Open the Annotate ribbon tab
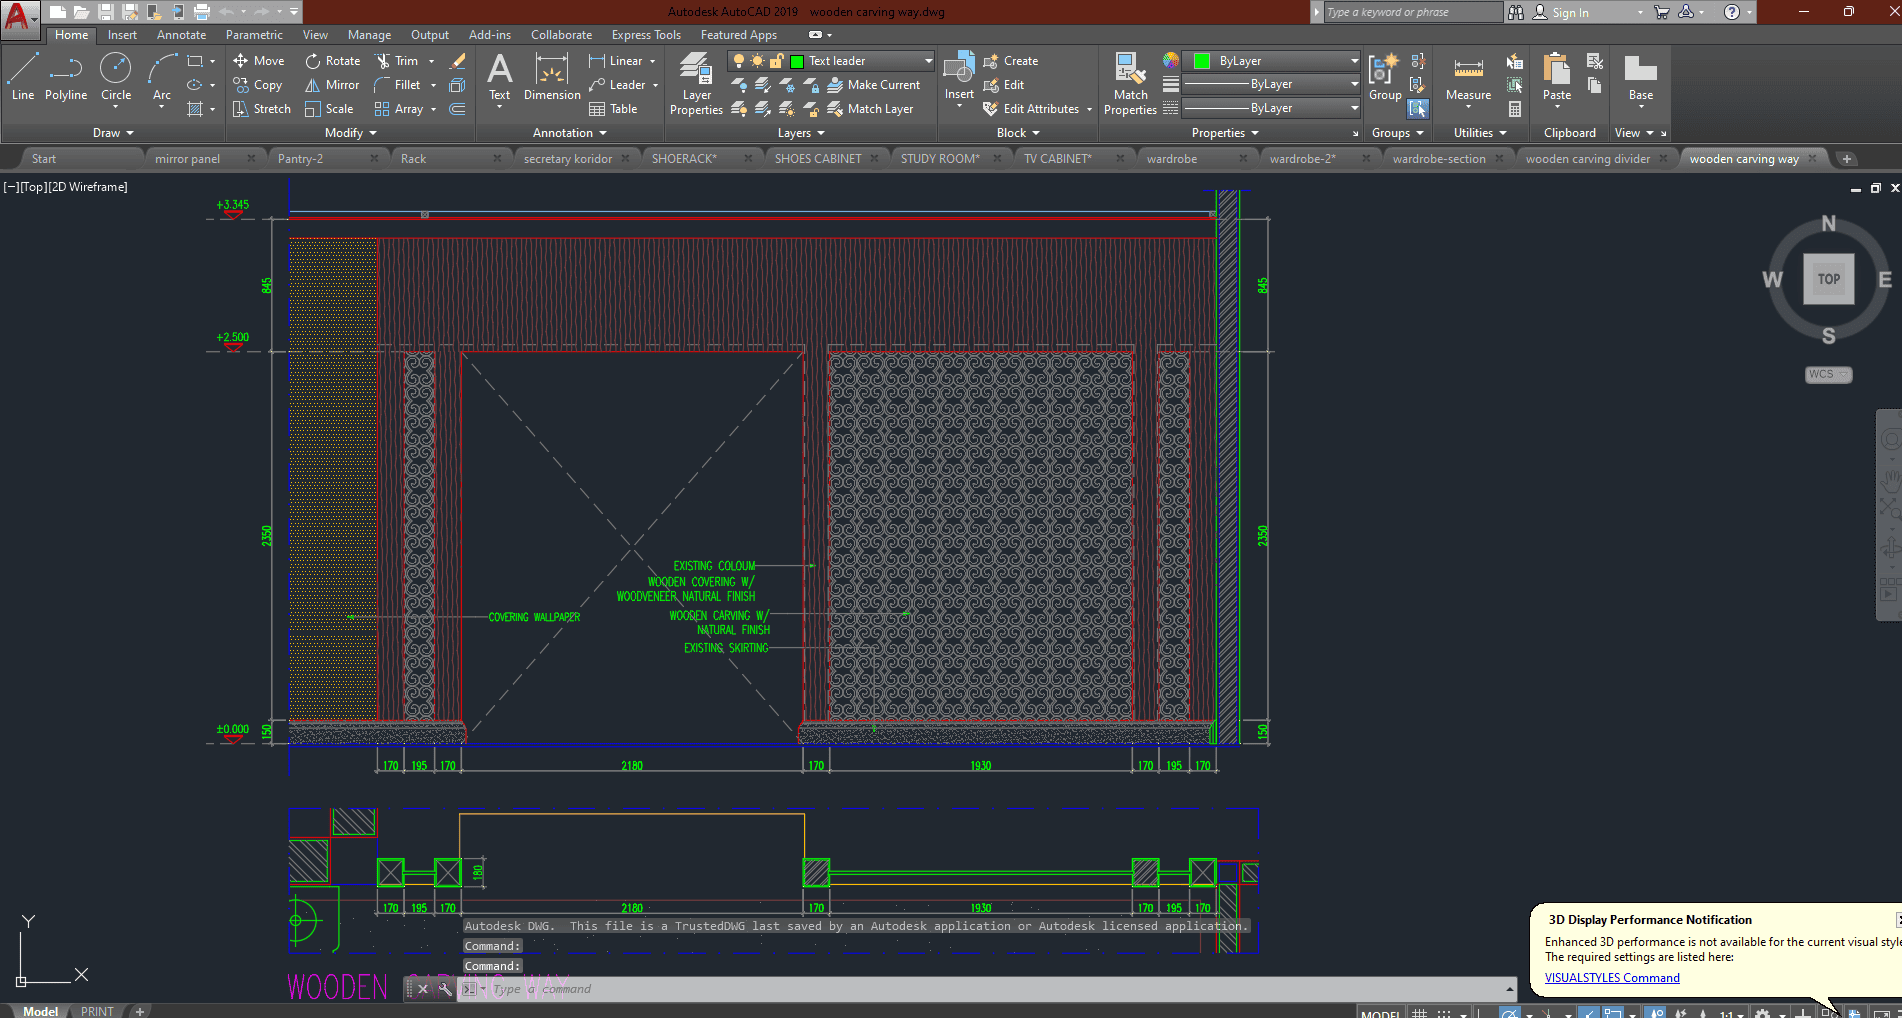The height and width of the screenshot is (1018, 1902). coord(181,35)
